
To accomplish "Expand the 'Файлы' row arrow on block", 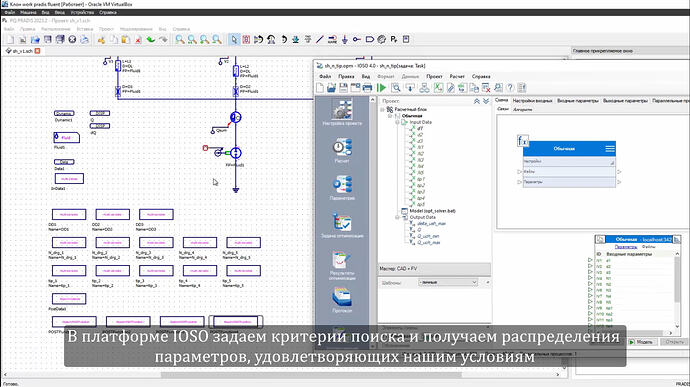I will pyautogui.click(x=619, y=172).
